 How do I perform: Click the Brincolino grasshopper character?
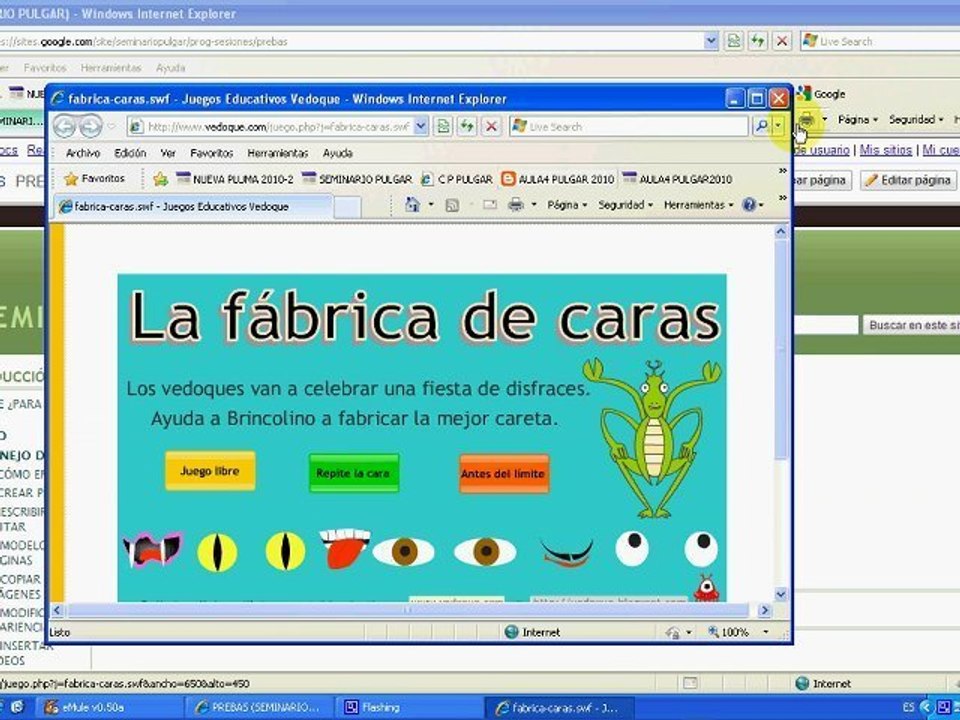653,438
